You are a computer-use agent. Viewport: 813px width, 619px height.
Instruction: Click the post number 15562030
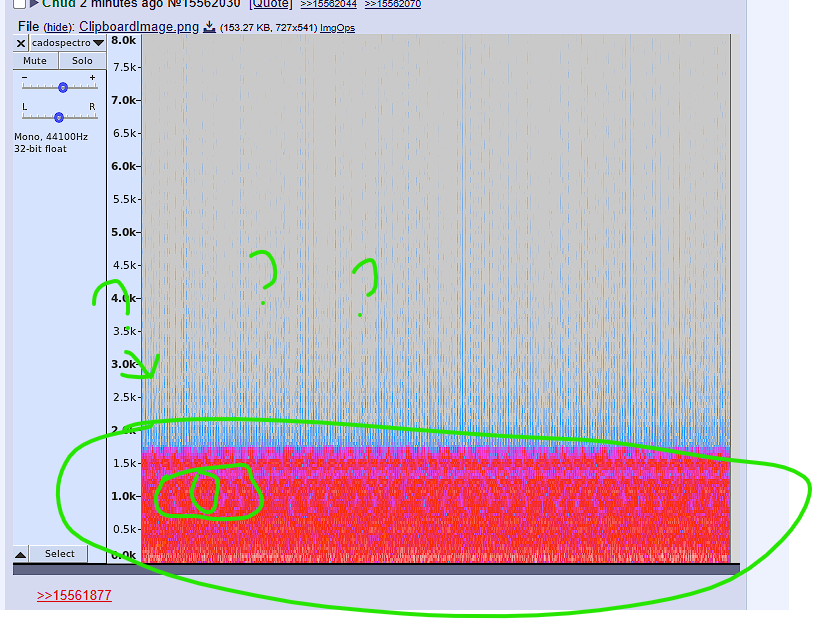pyautogui.click(x=205, y=4)
